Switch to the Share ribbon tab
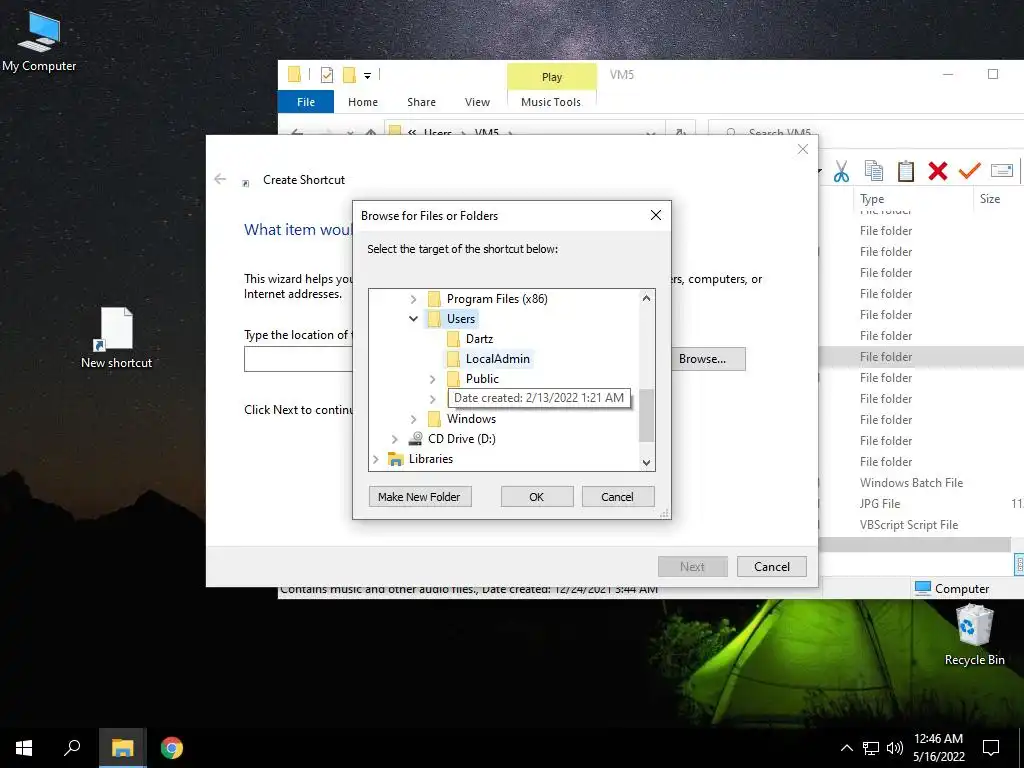1024x768 pixels. point(421,102)
